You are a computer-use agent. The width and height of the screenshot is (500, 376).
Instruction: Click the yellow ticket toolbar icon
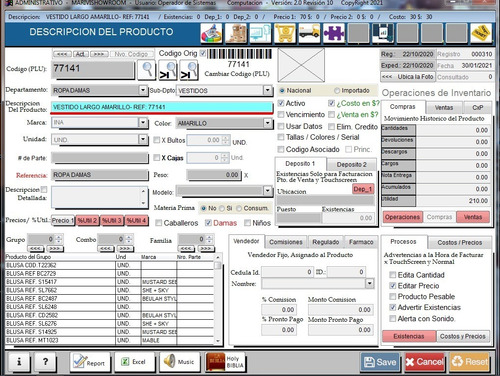[x=481, y=33]
